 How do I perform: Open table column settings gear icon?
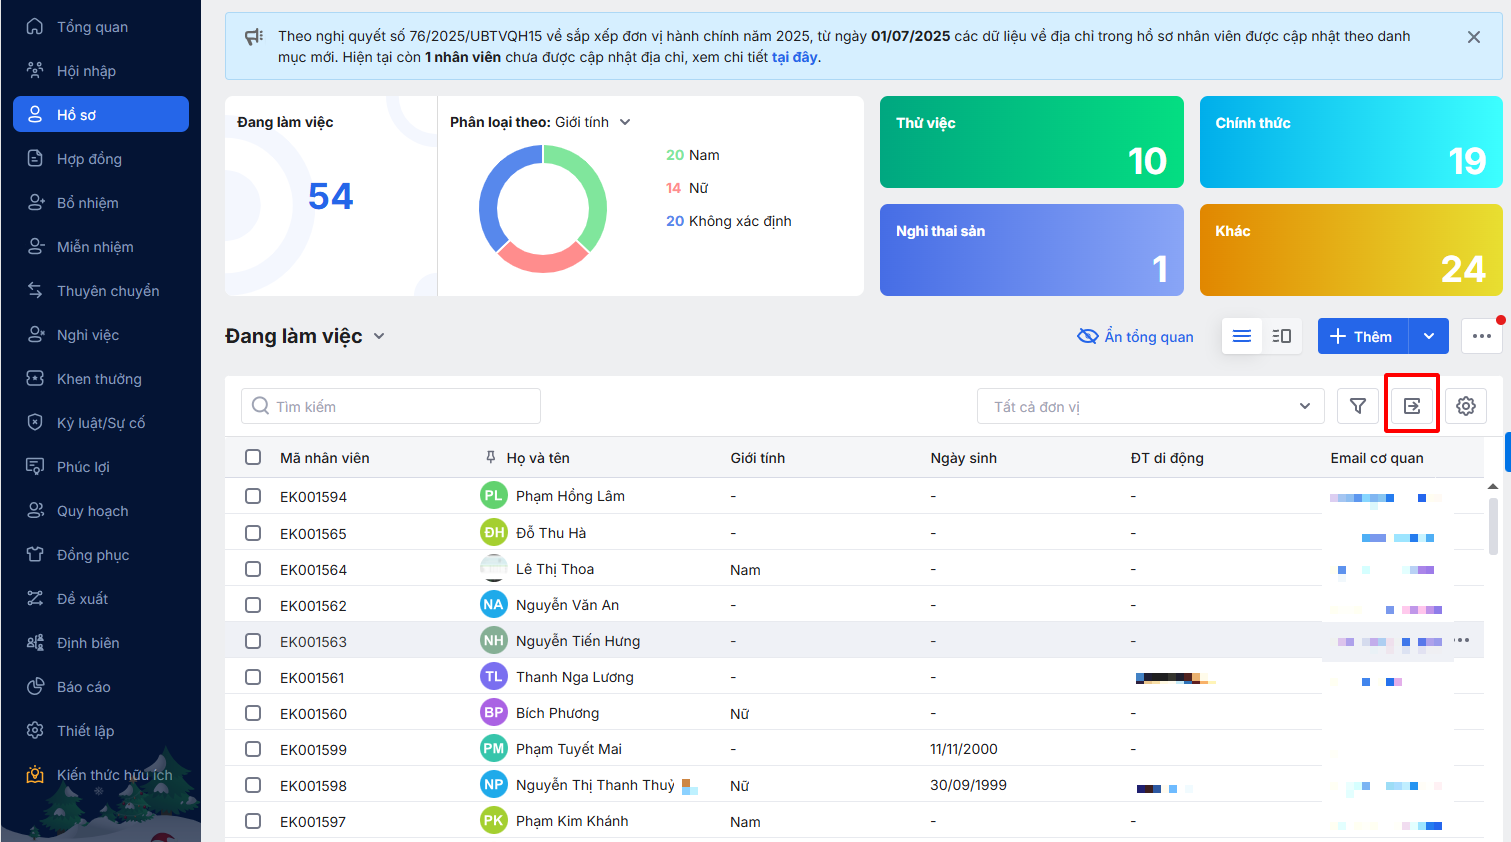[x=1465, y=406]
